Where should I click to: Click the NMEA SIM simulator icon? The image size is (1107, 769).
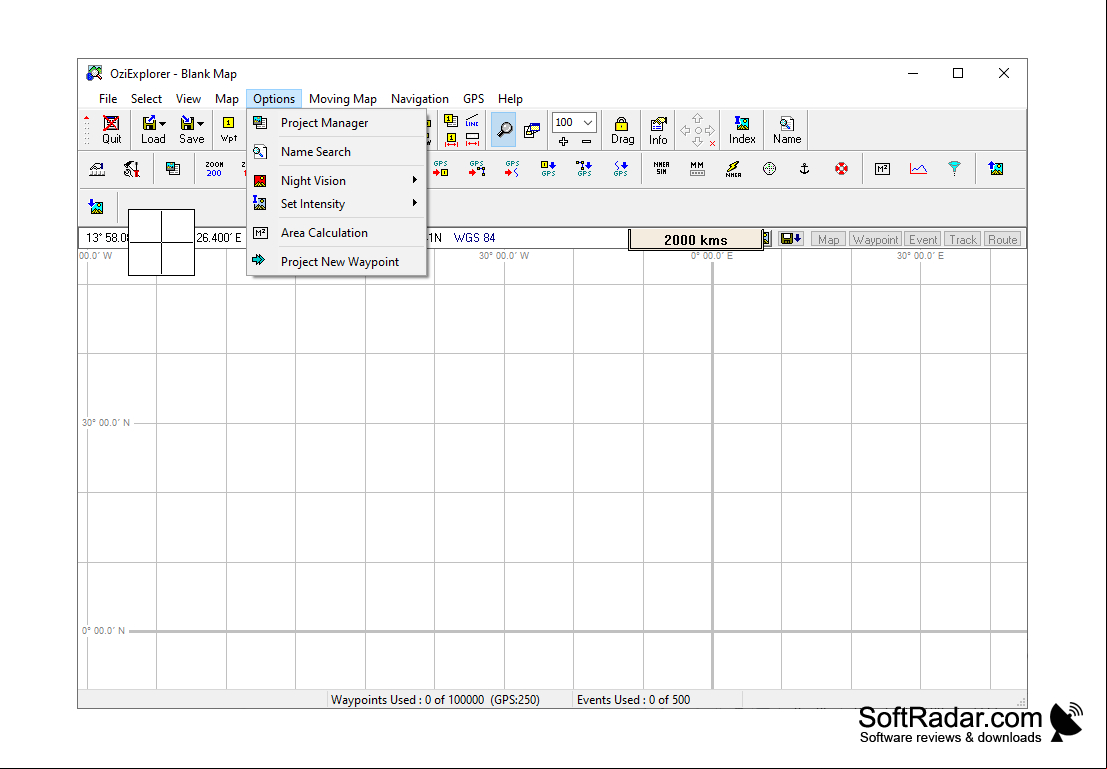coord(661,169)
